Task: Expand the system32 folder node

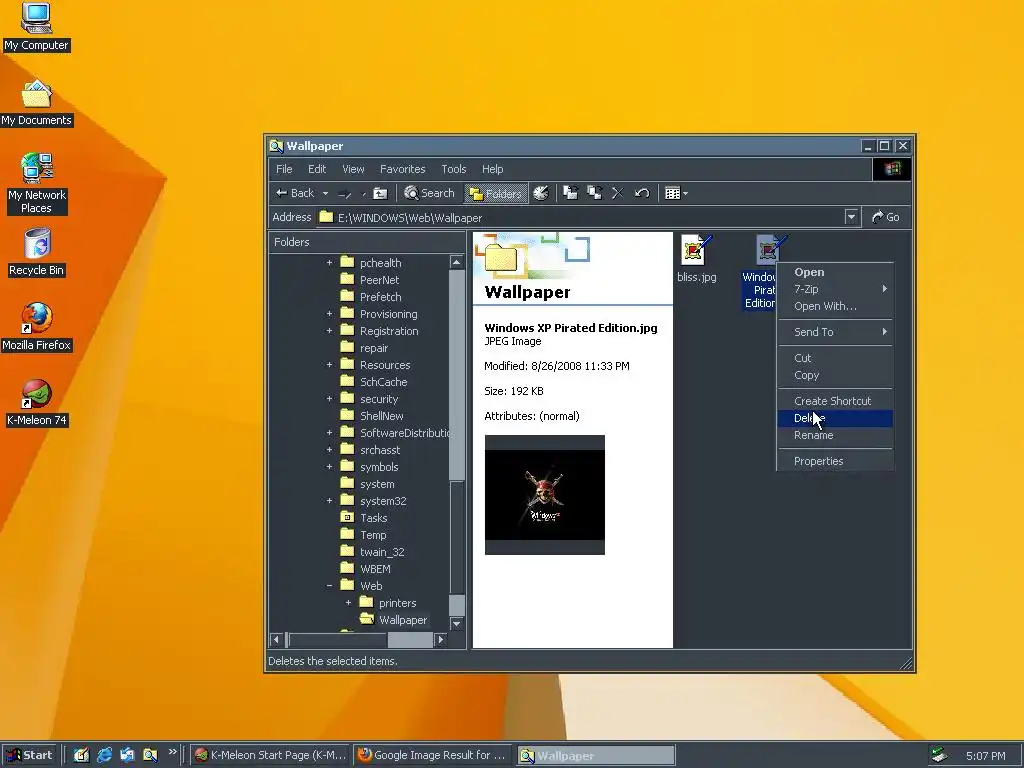Action: pos(329,501)
